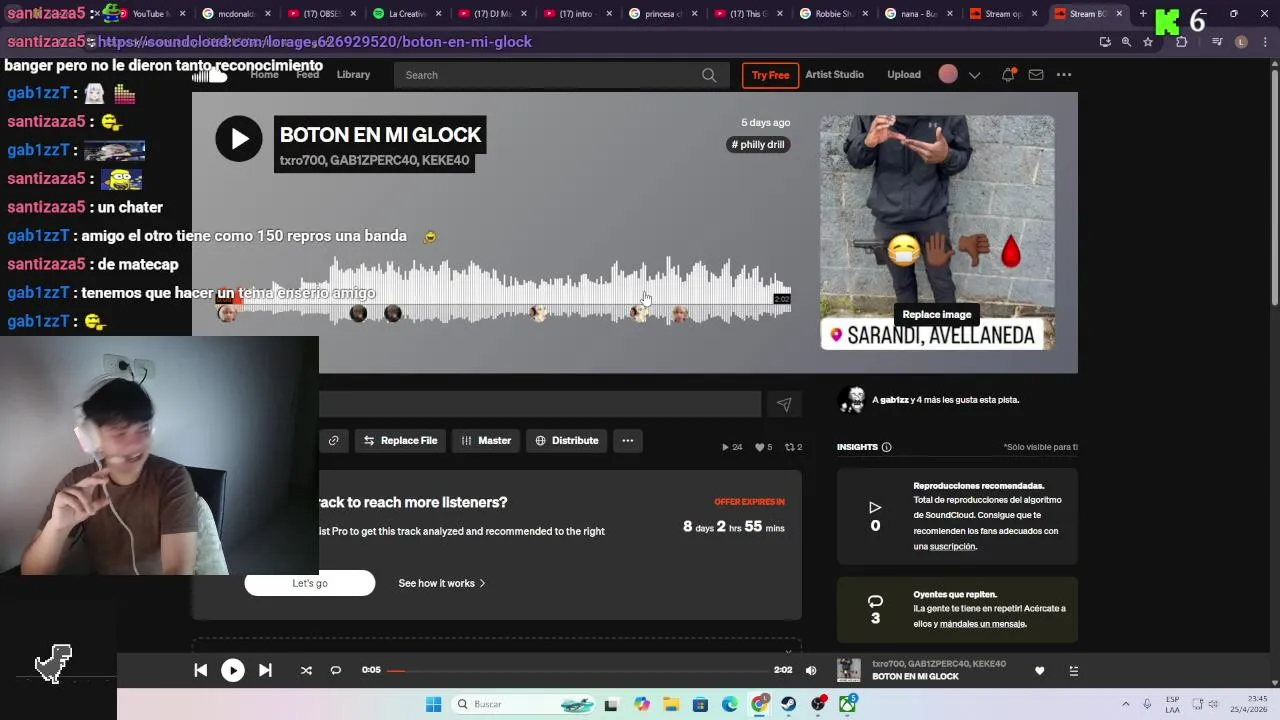Viewport: 1280px width, 720px height.
Task: Play the BOTON EN MI GLOCK track header
Action: pyautogui.click(x=239, y=139)
